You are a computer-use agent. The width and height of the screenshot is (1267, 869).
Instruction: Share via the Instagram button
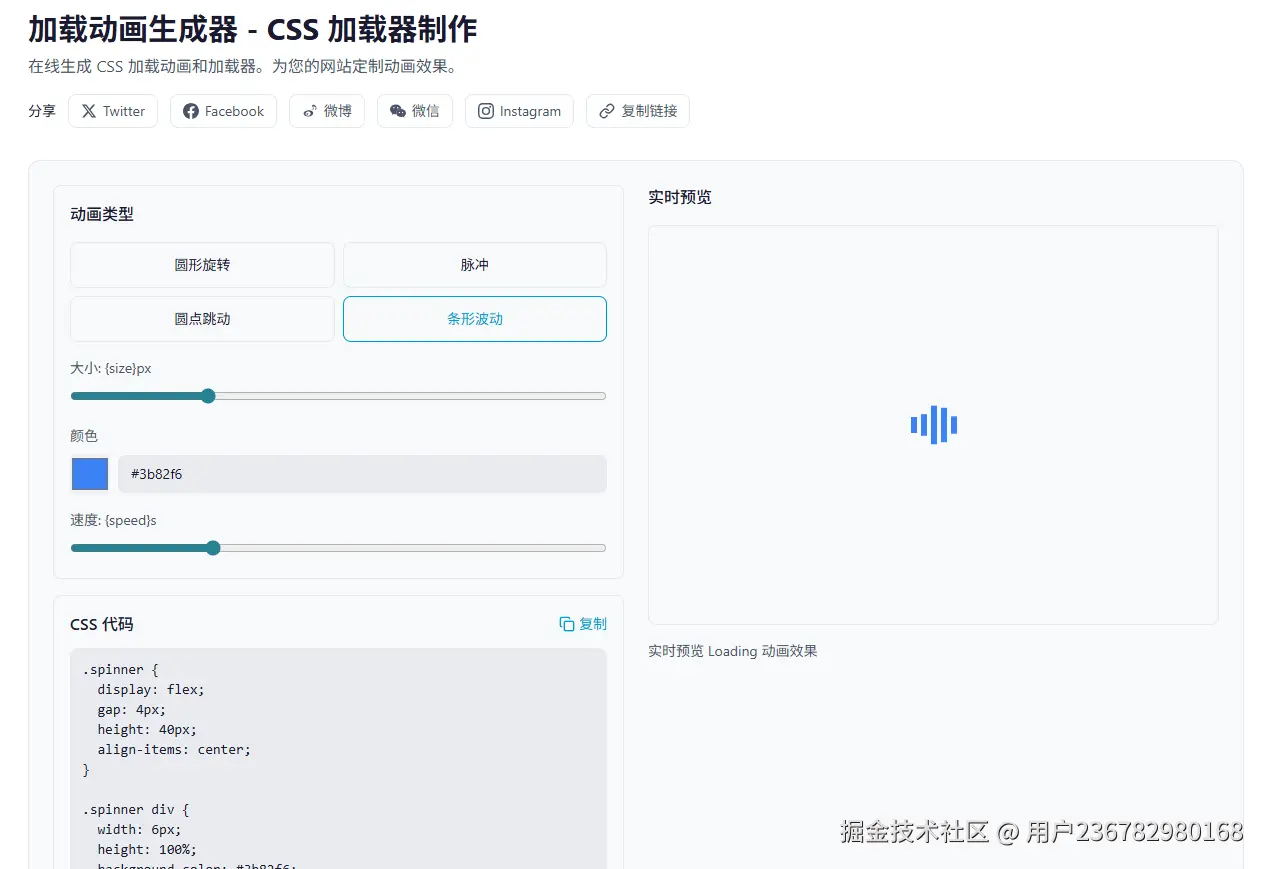coord(519,111)
